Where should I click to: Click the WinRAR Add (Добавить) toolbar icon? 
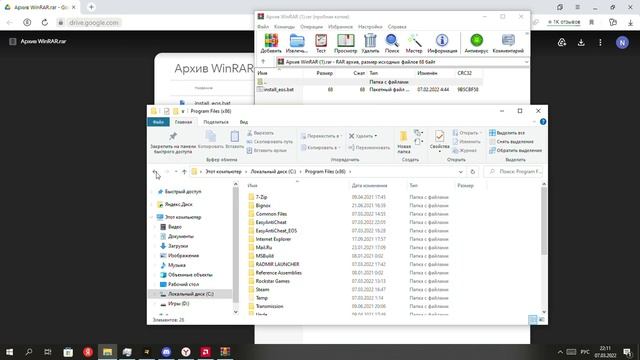(271, 43)
